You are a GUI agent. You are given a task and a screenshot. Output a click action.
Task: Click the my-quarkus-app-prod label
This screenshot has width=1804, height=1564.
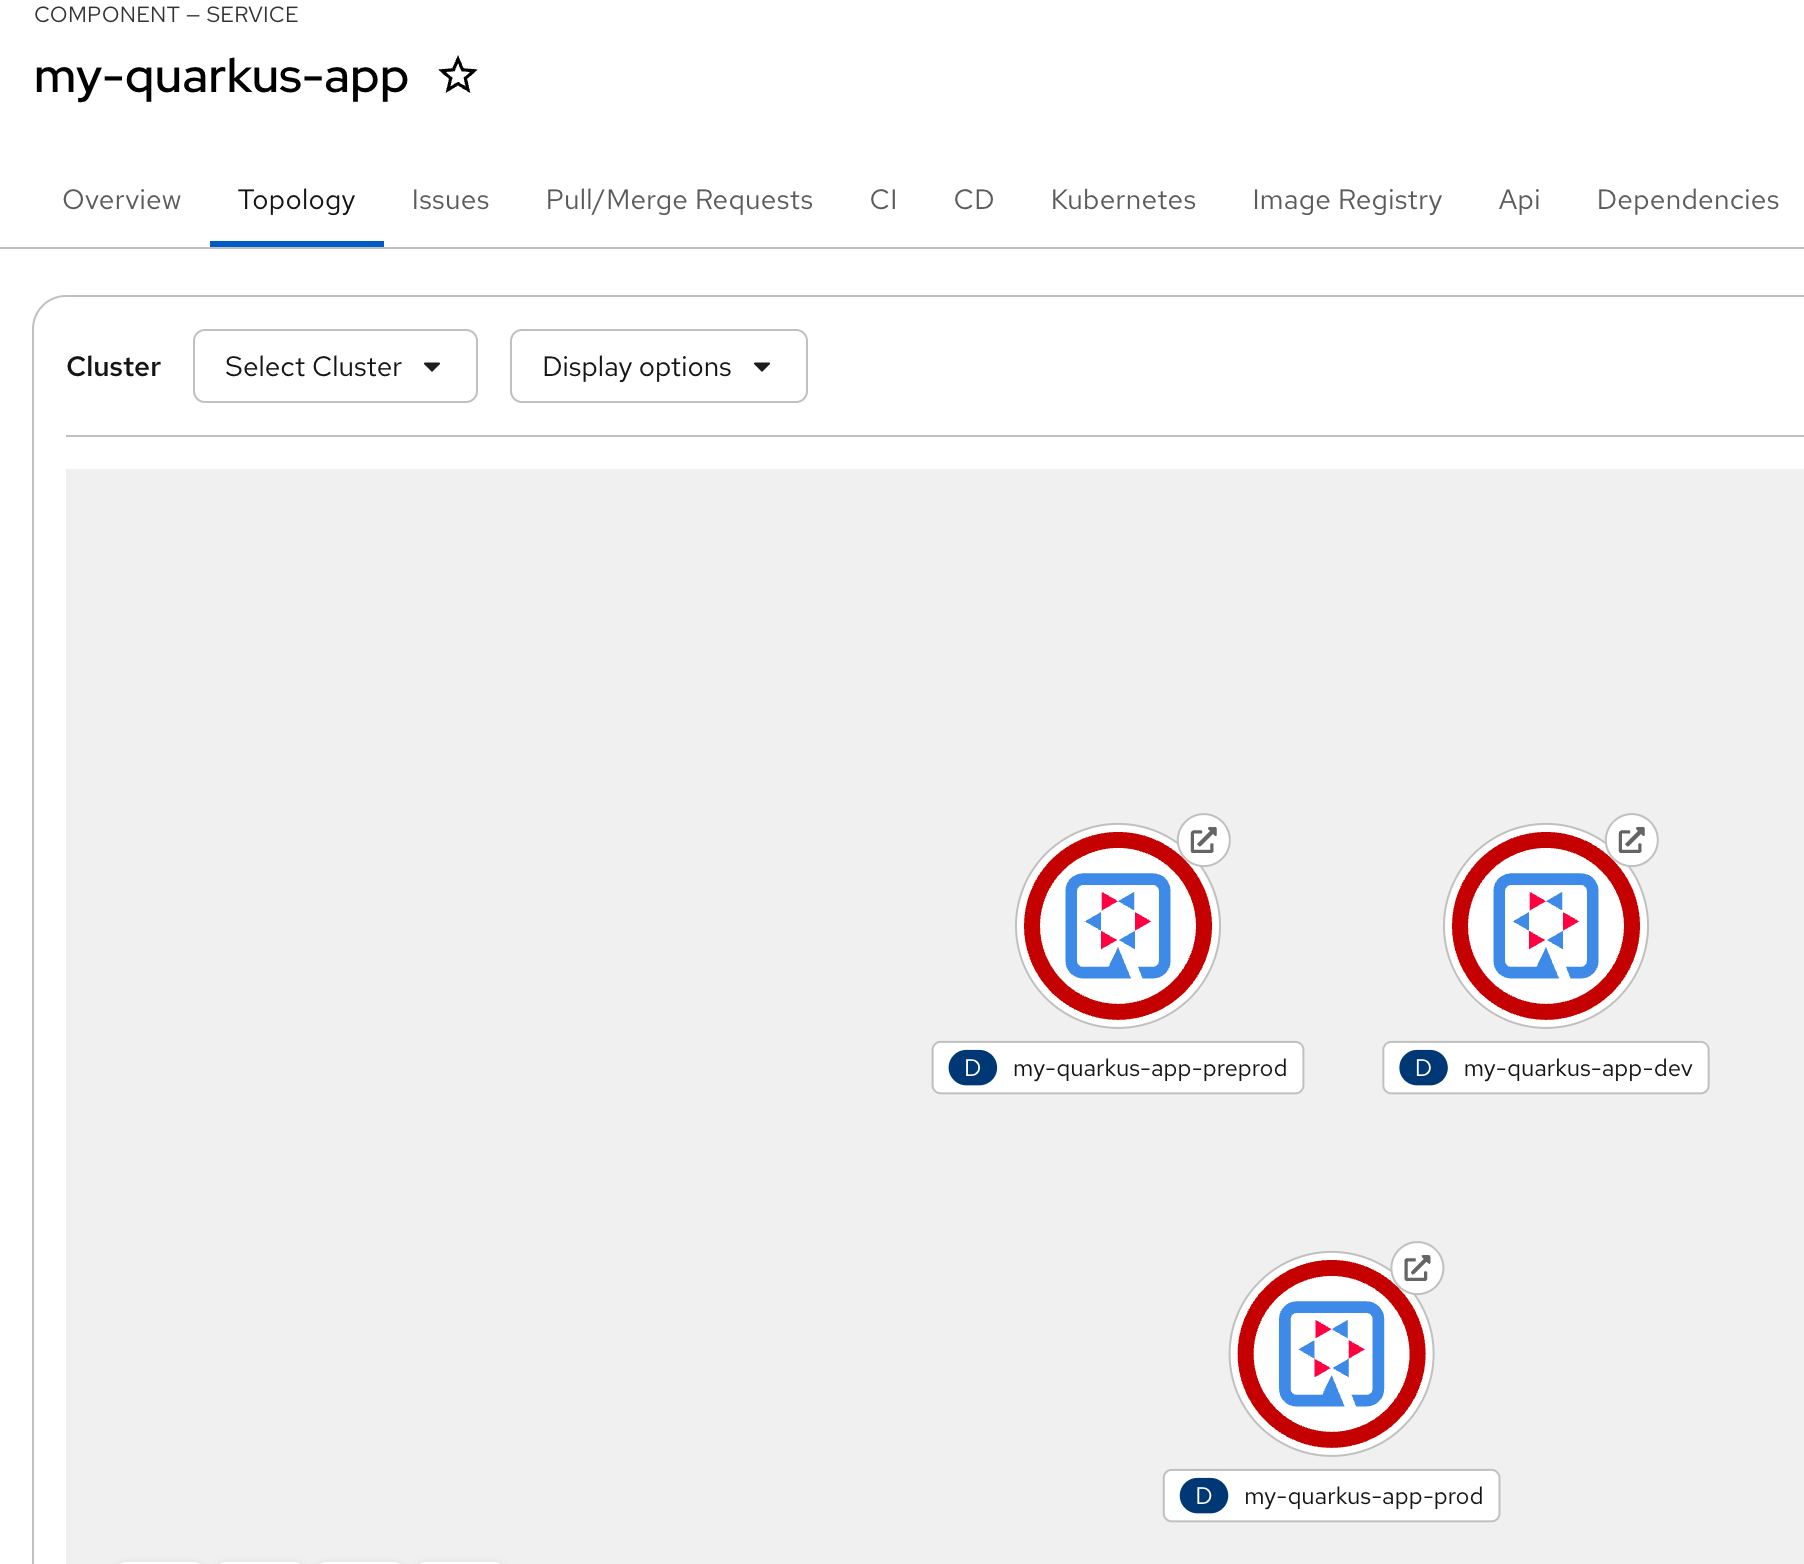point(1362,1496)
